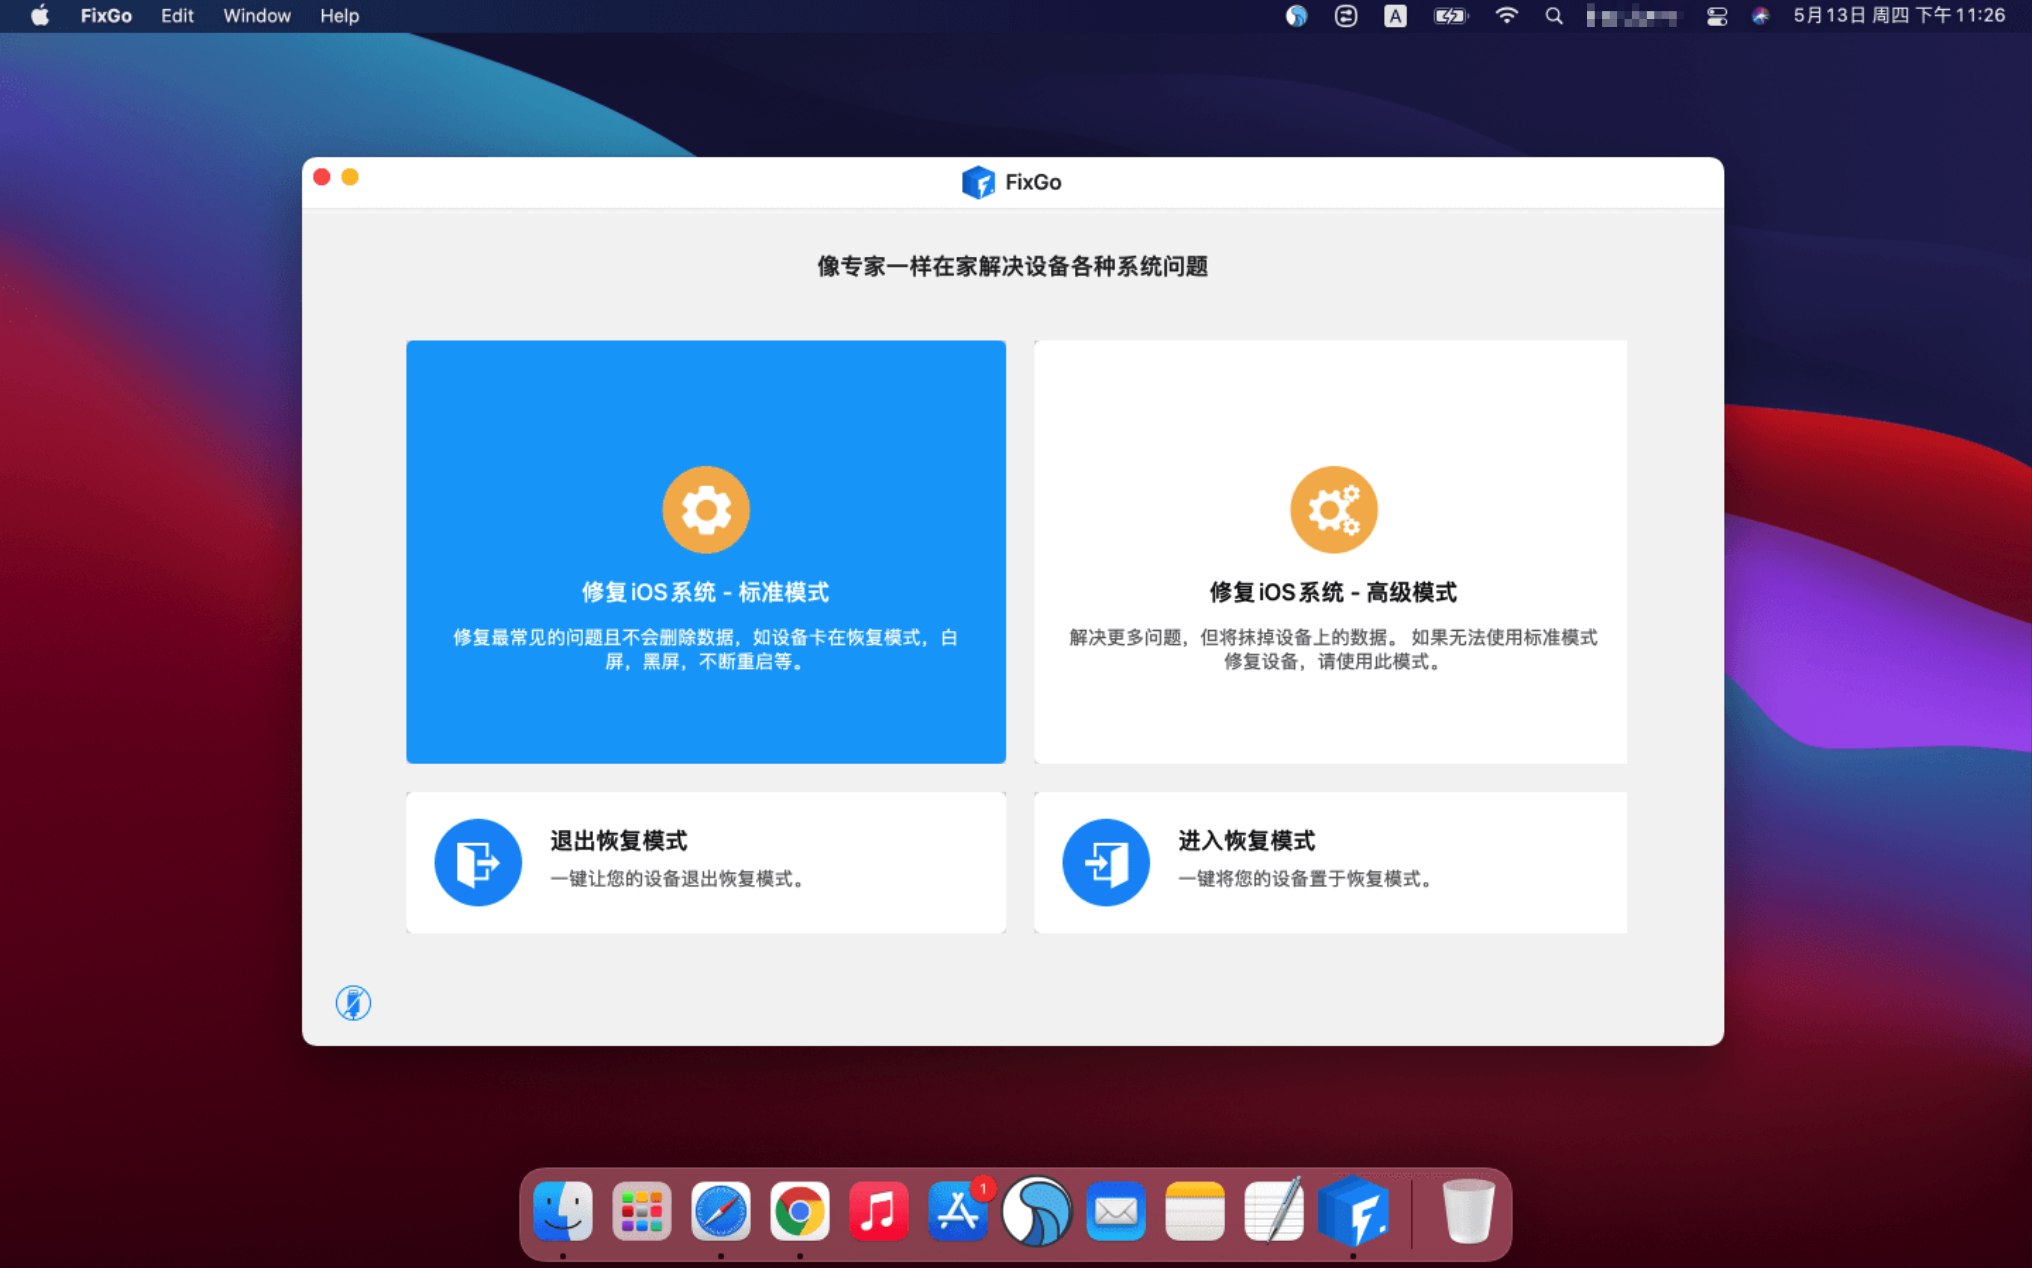Click the small circular icon at bottom-left of window
Image resolution: width=2032 pixels, height=1268 pixels.
point(353,1002)
